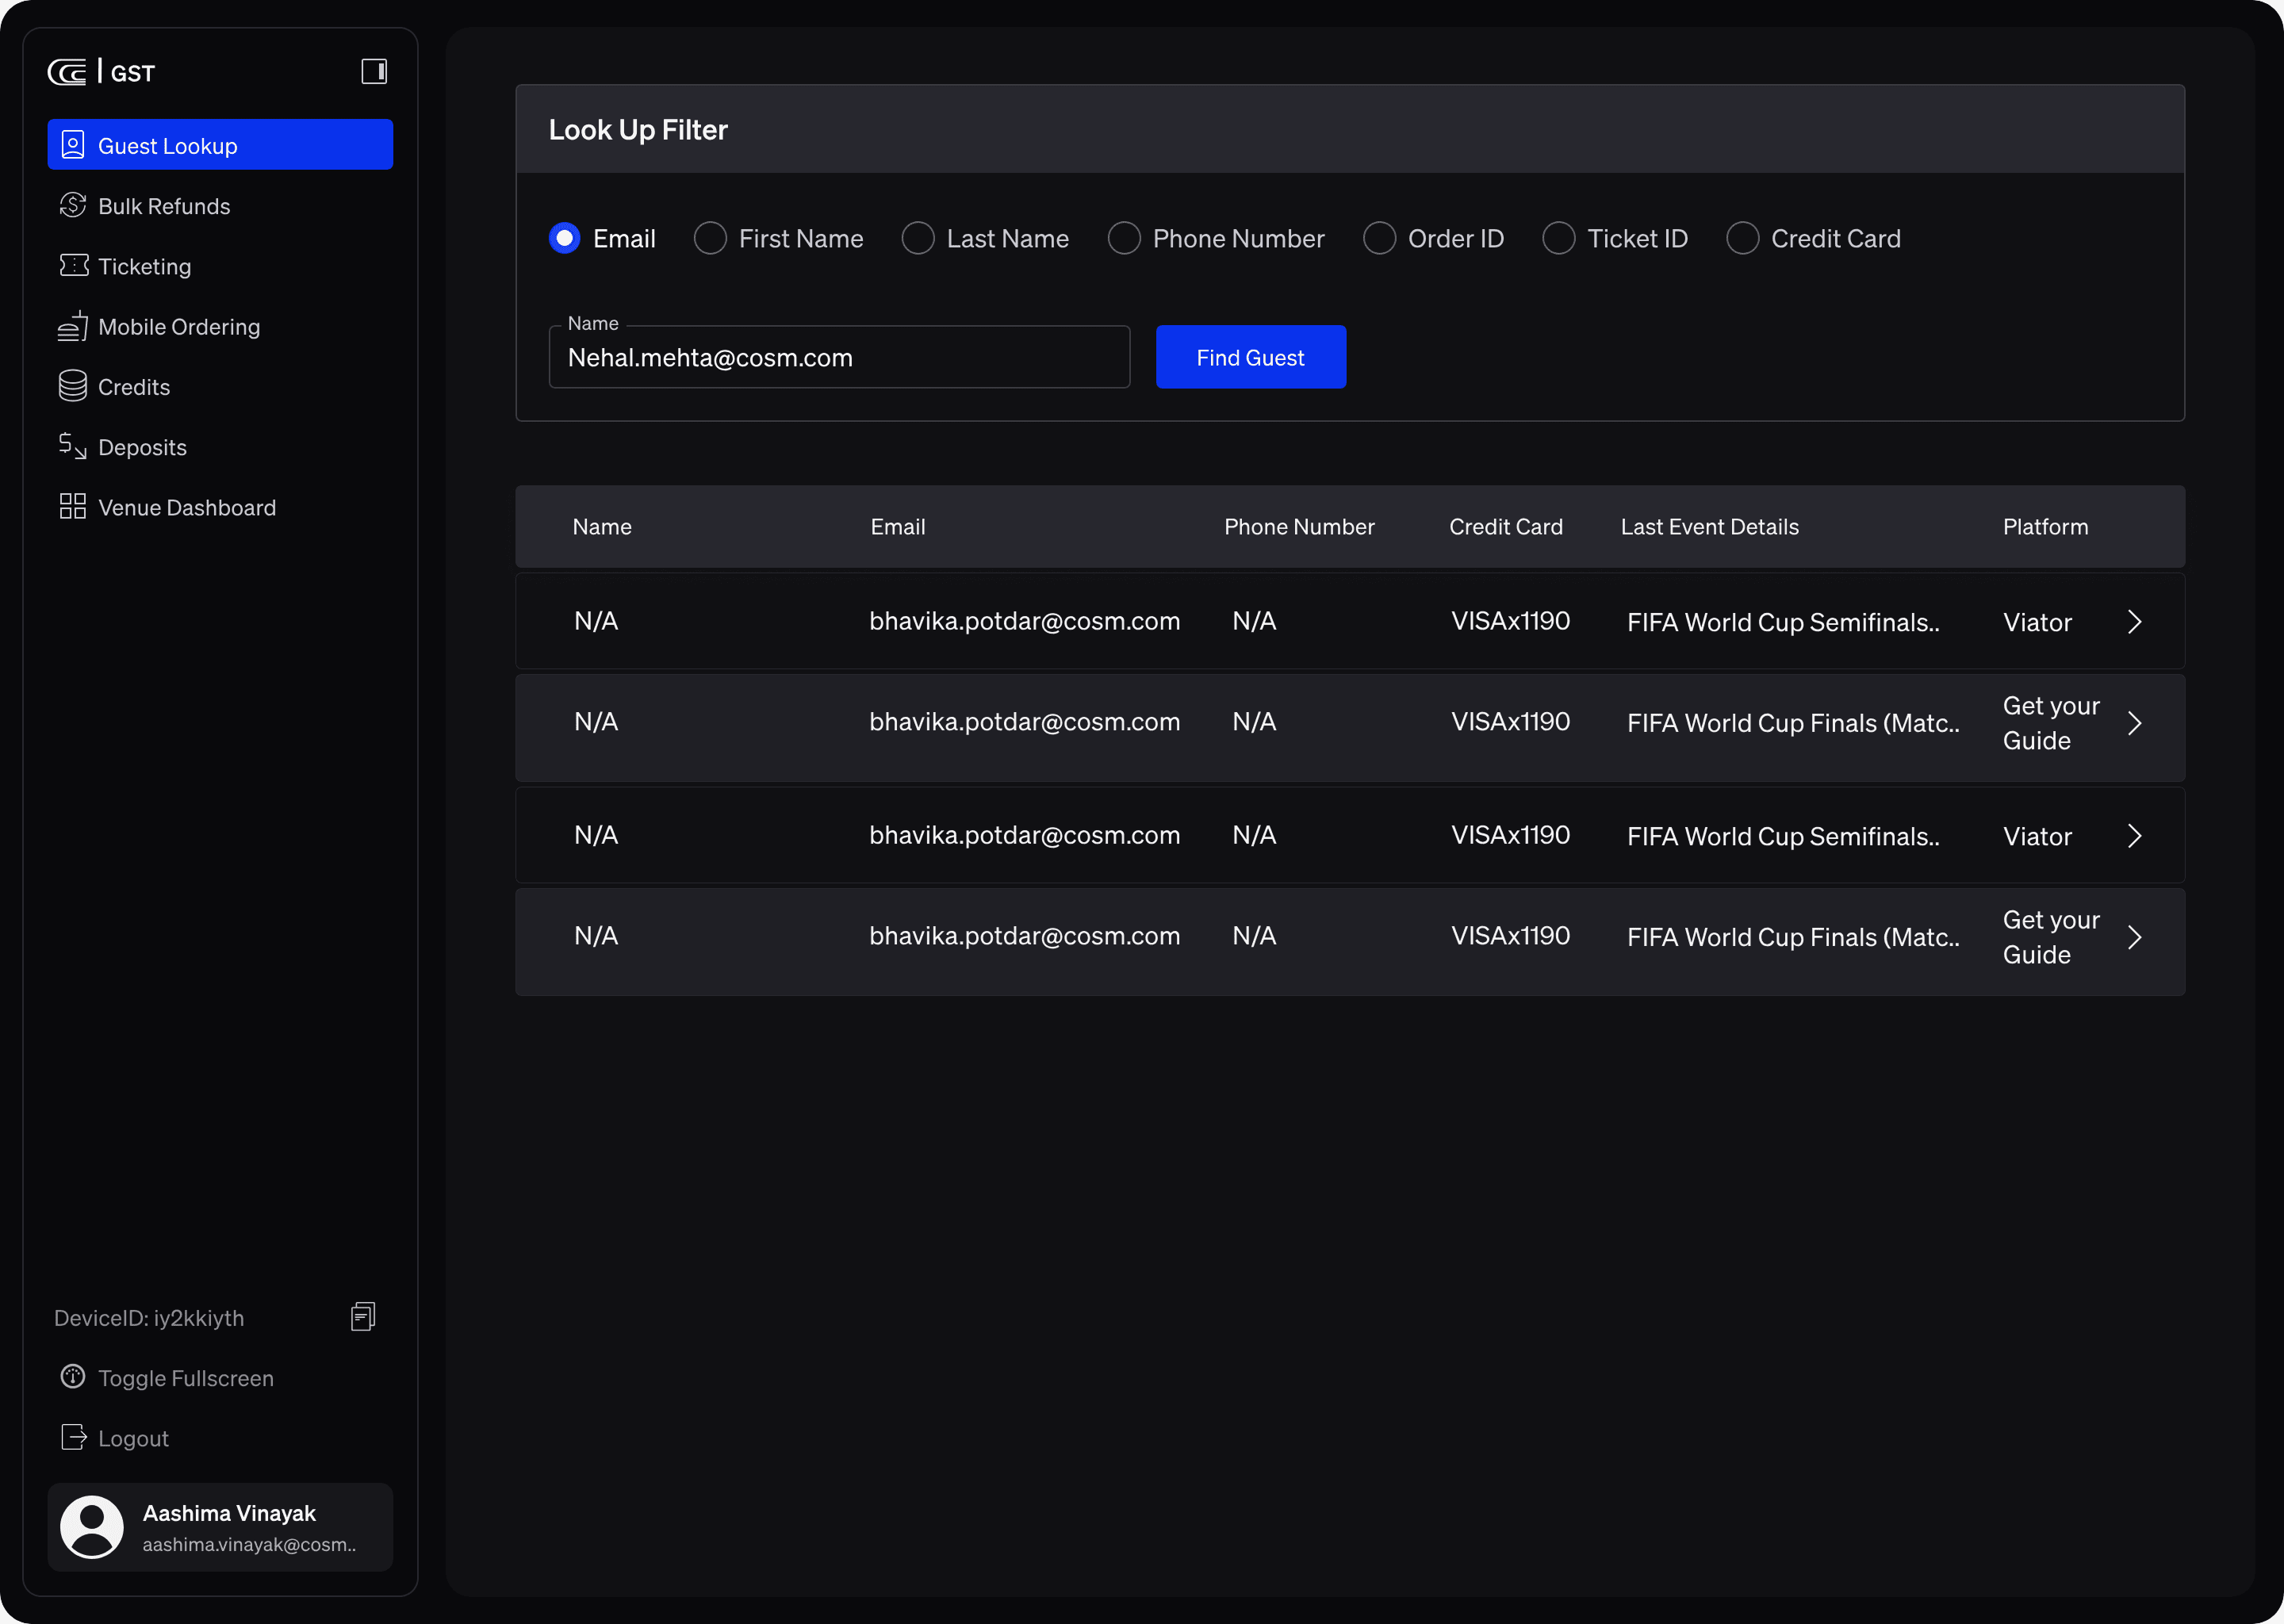Click Toggle Fullscreen label
Image resolution: width=2284 pixels, height=1624 pixels.
[186, 1378]
